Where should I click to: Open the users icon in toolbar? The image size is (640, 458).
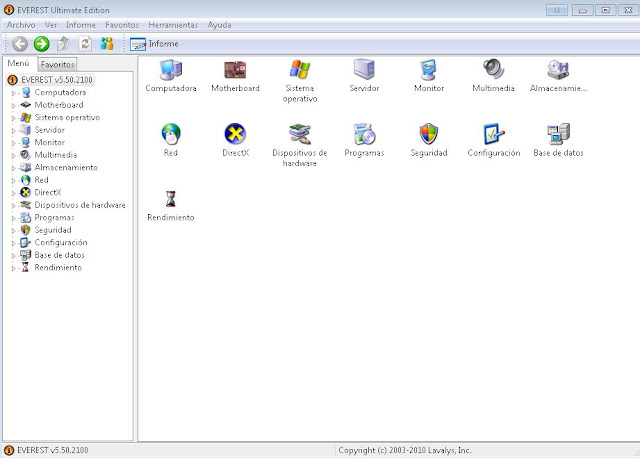click(x=107, y=44)
